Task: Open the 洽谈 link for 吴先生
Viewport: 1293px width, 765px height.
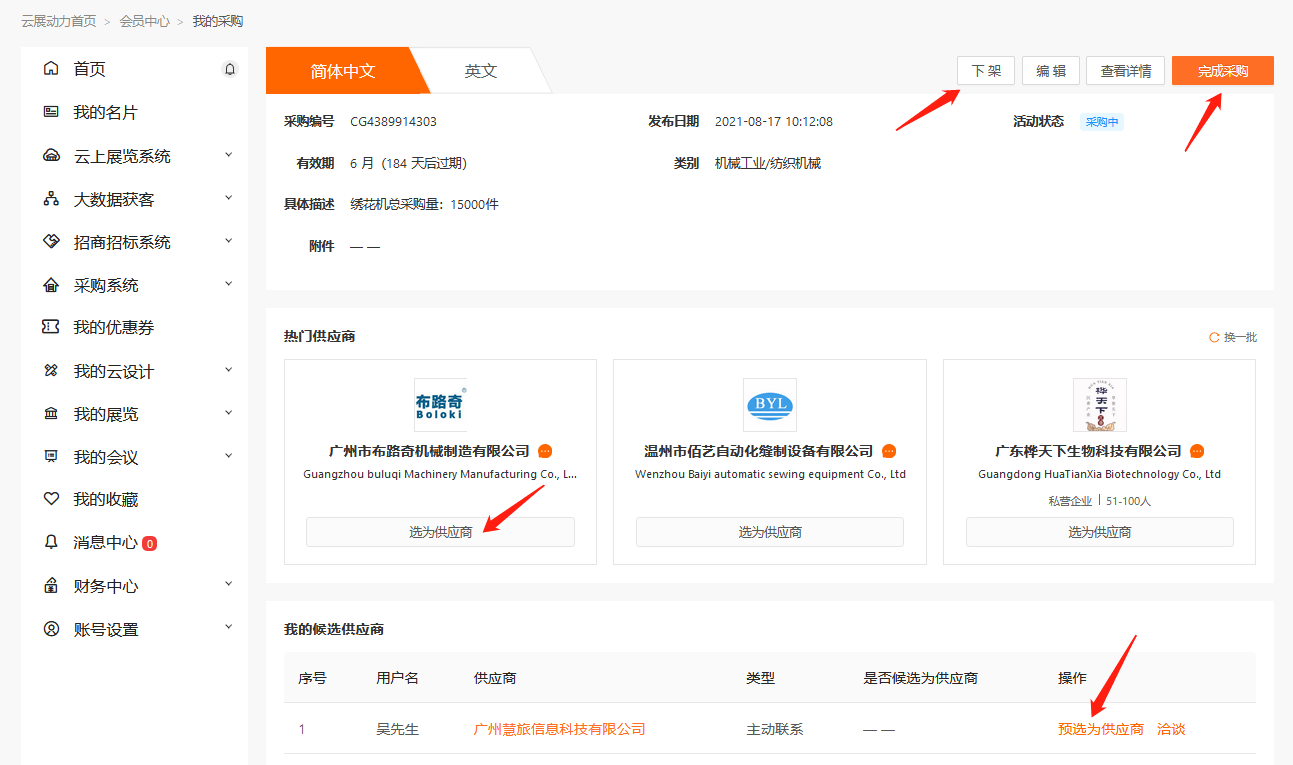Action: tap(1171, 729)
